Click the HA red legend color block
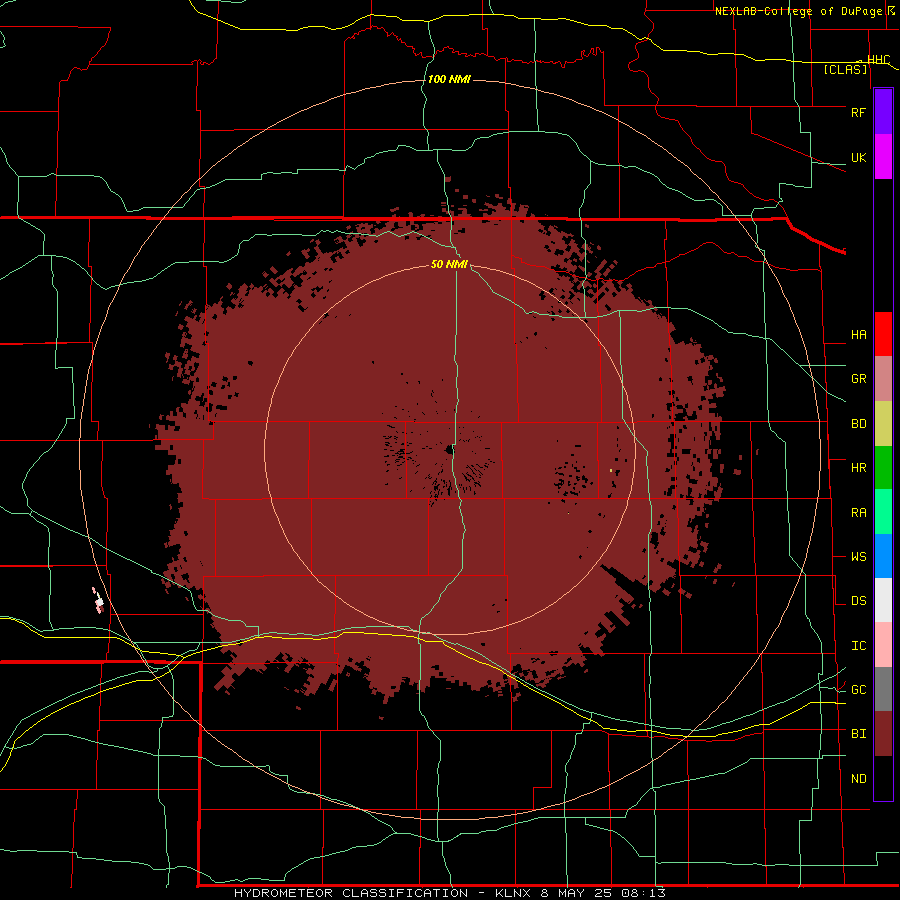 coord(883,334)
